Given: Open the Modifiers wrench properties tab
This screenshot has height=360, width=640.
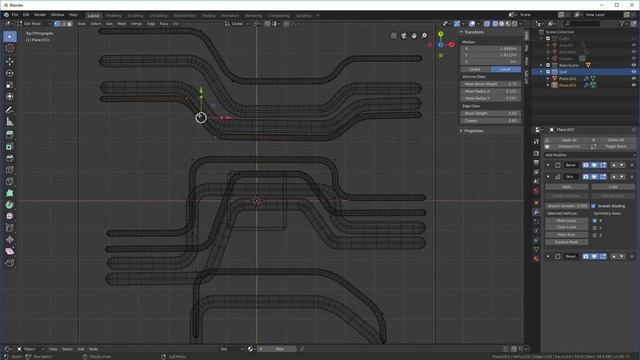Looking at the screenshot, I should click(x=536, y=212).
